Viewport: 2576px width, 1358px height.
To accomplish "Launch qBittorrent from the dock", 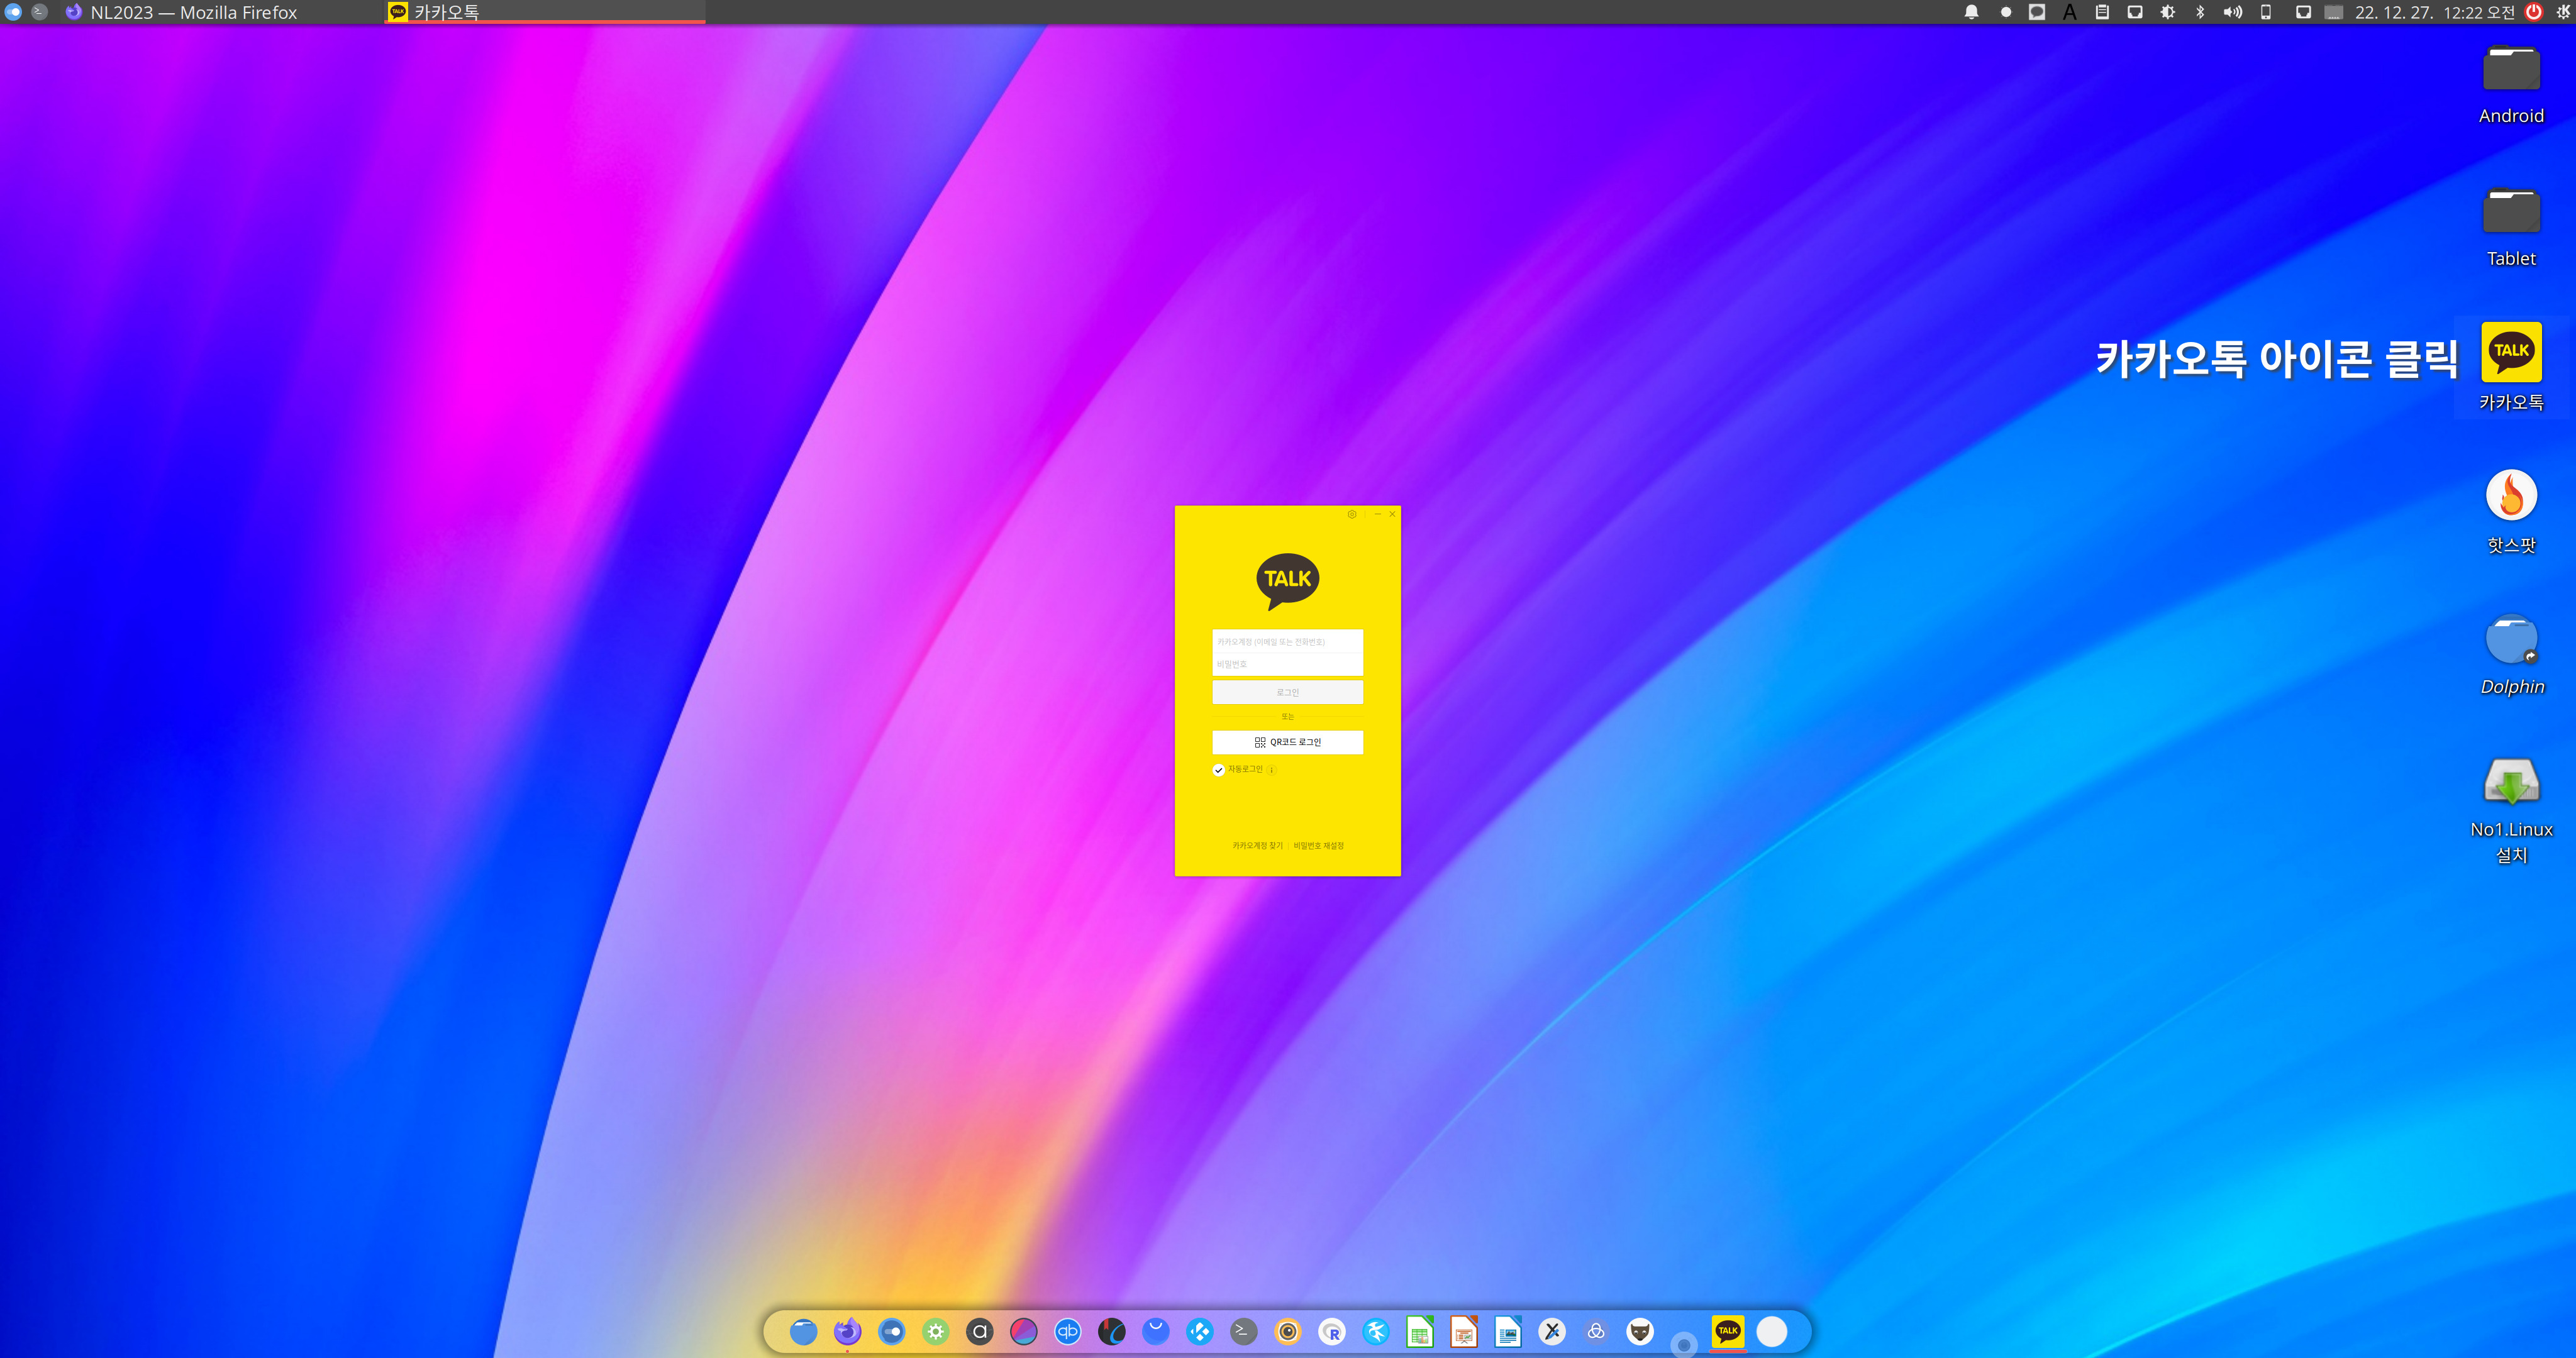I will (1068, 1331).
